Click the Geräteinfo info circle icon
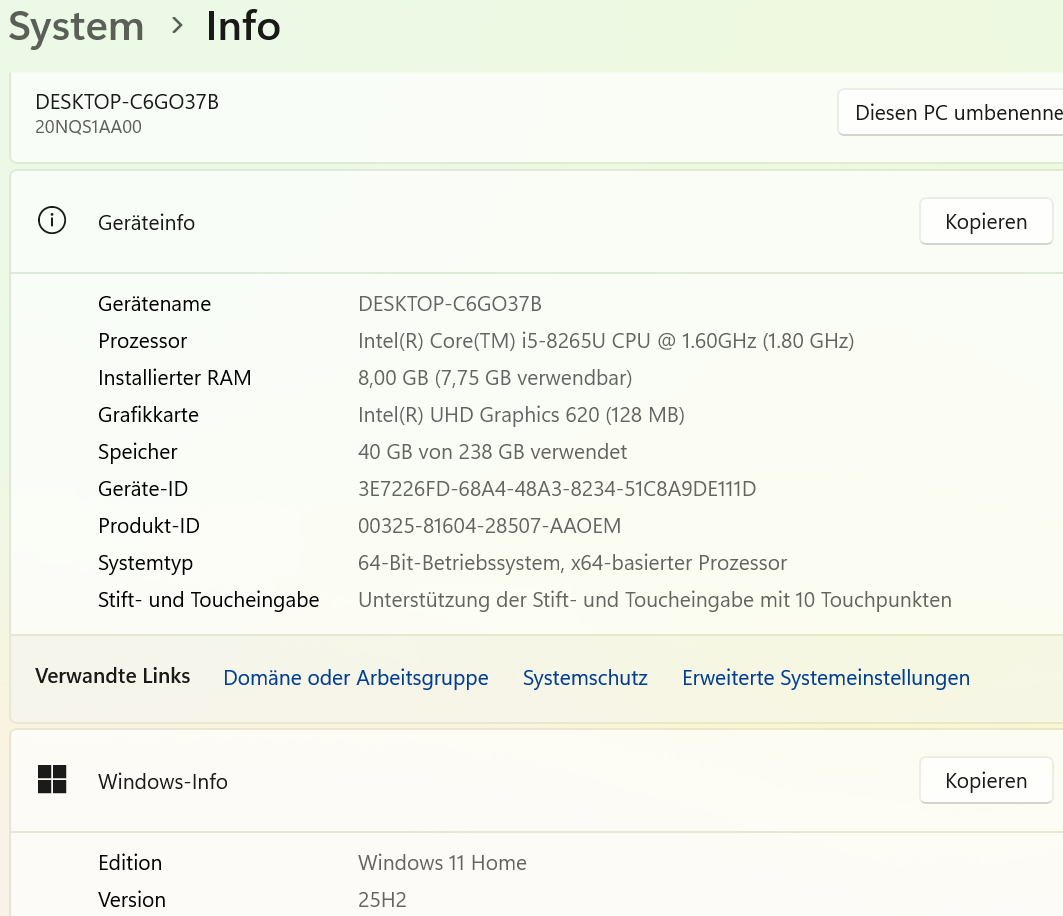Screen dimensions: 1063x916 52,221
